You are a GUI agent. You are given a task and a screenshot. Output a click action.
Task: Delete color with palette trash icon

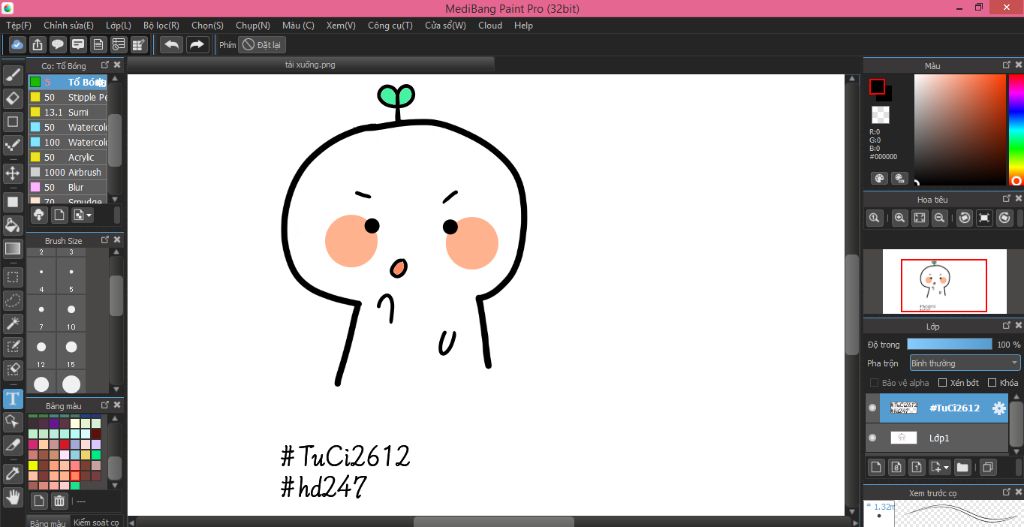[59, 501]
